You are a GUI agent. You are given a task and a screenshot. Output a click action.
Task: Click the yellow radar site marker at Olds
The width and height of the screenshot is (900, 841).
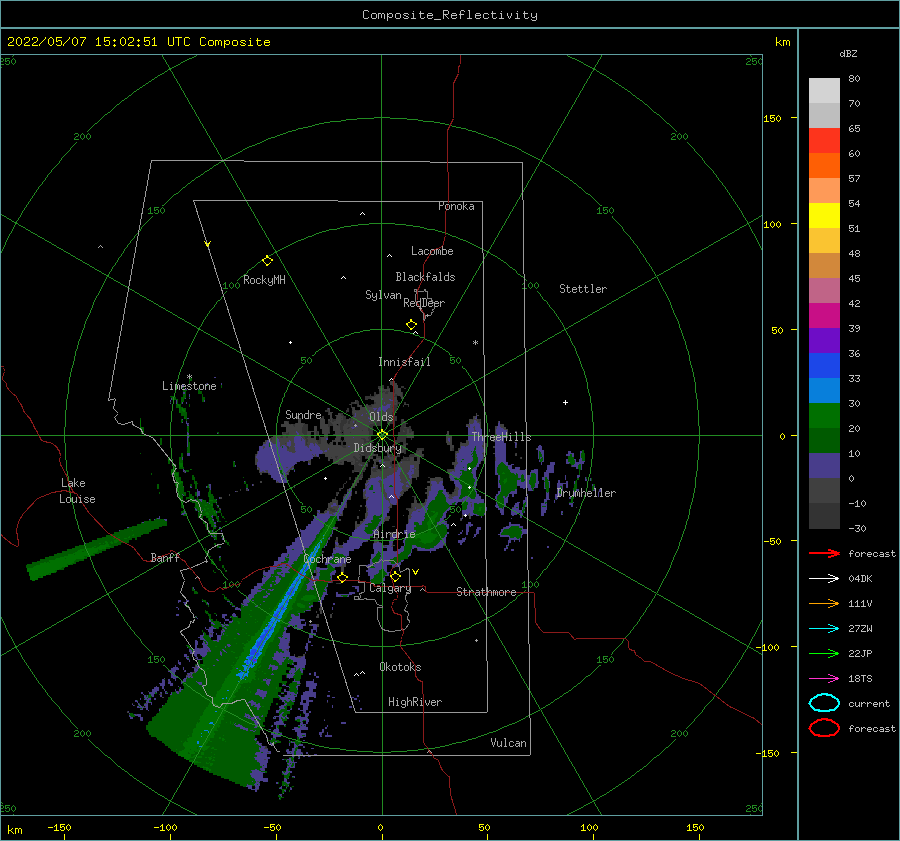(382, 435)
